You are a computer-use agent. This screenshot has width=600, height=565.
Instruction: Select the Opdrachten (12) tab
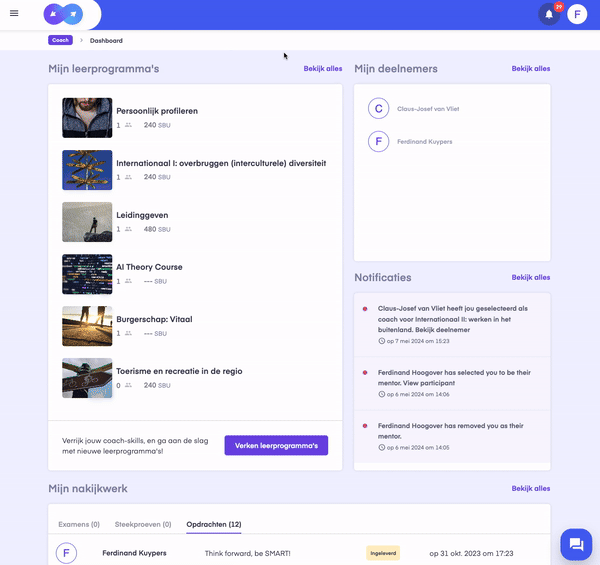pyautogui.click(x=214, y=524)
